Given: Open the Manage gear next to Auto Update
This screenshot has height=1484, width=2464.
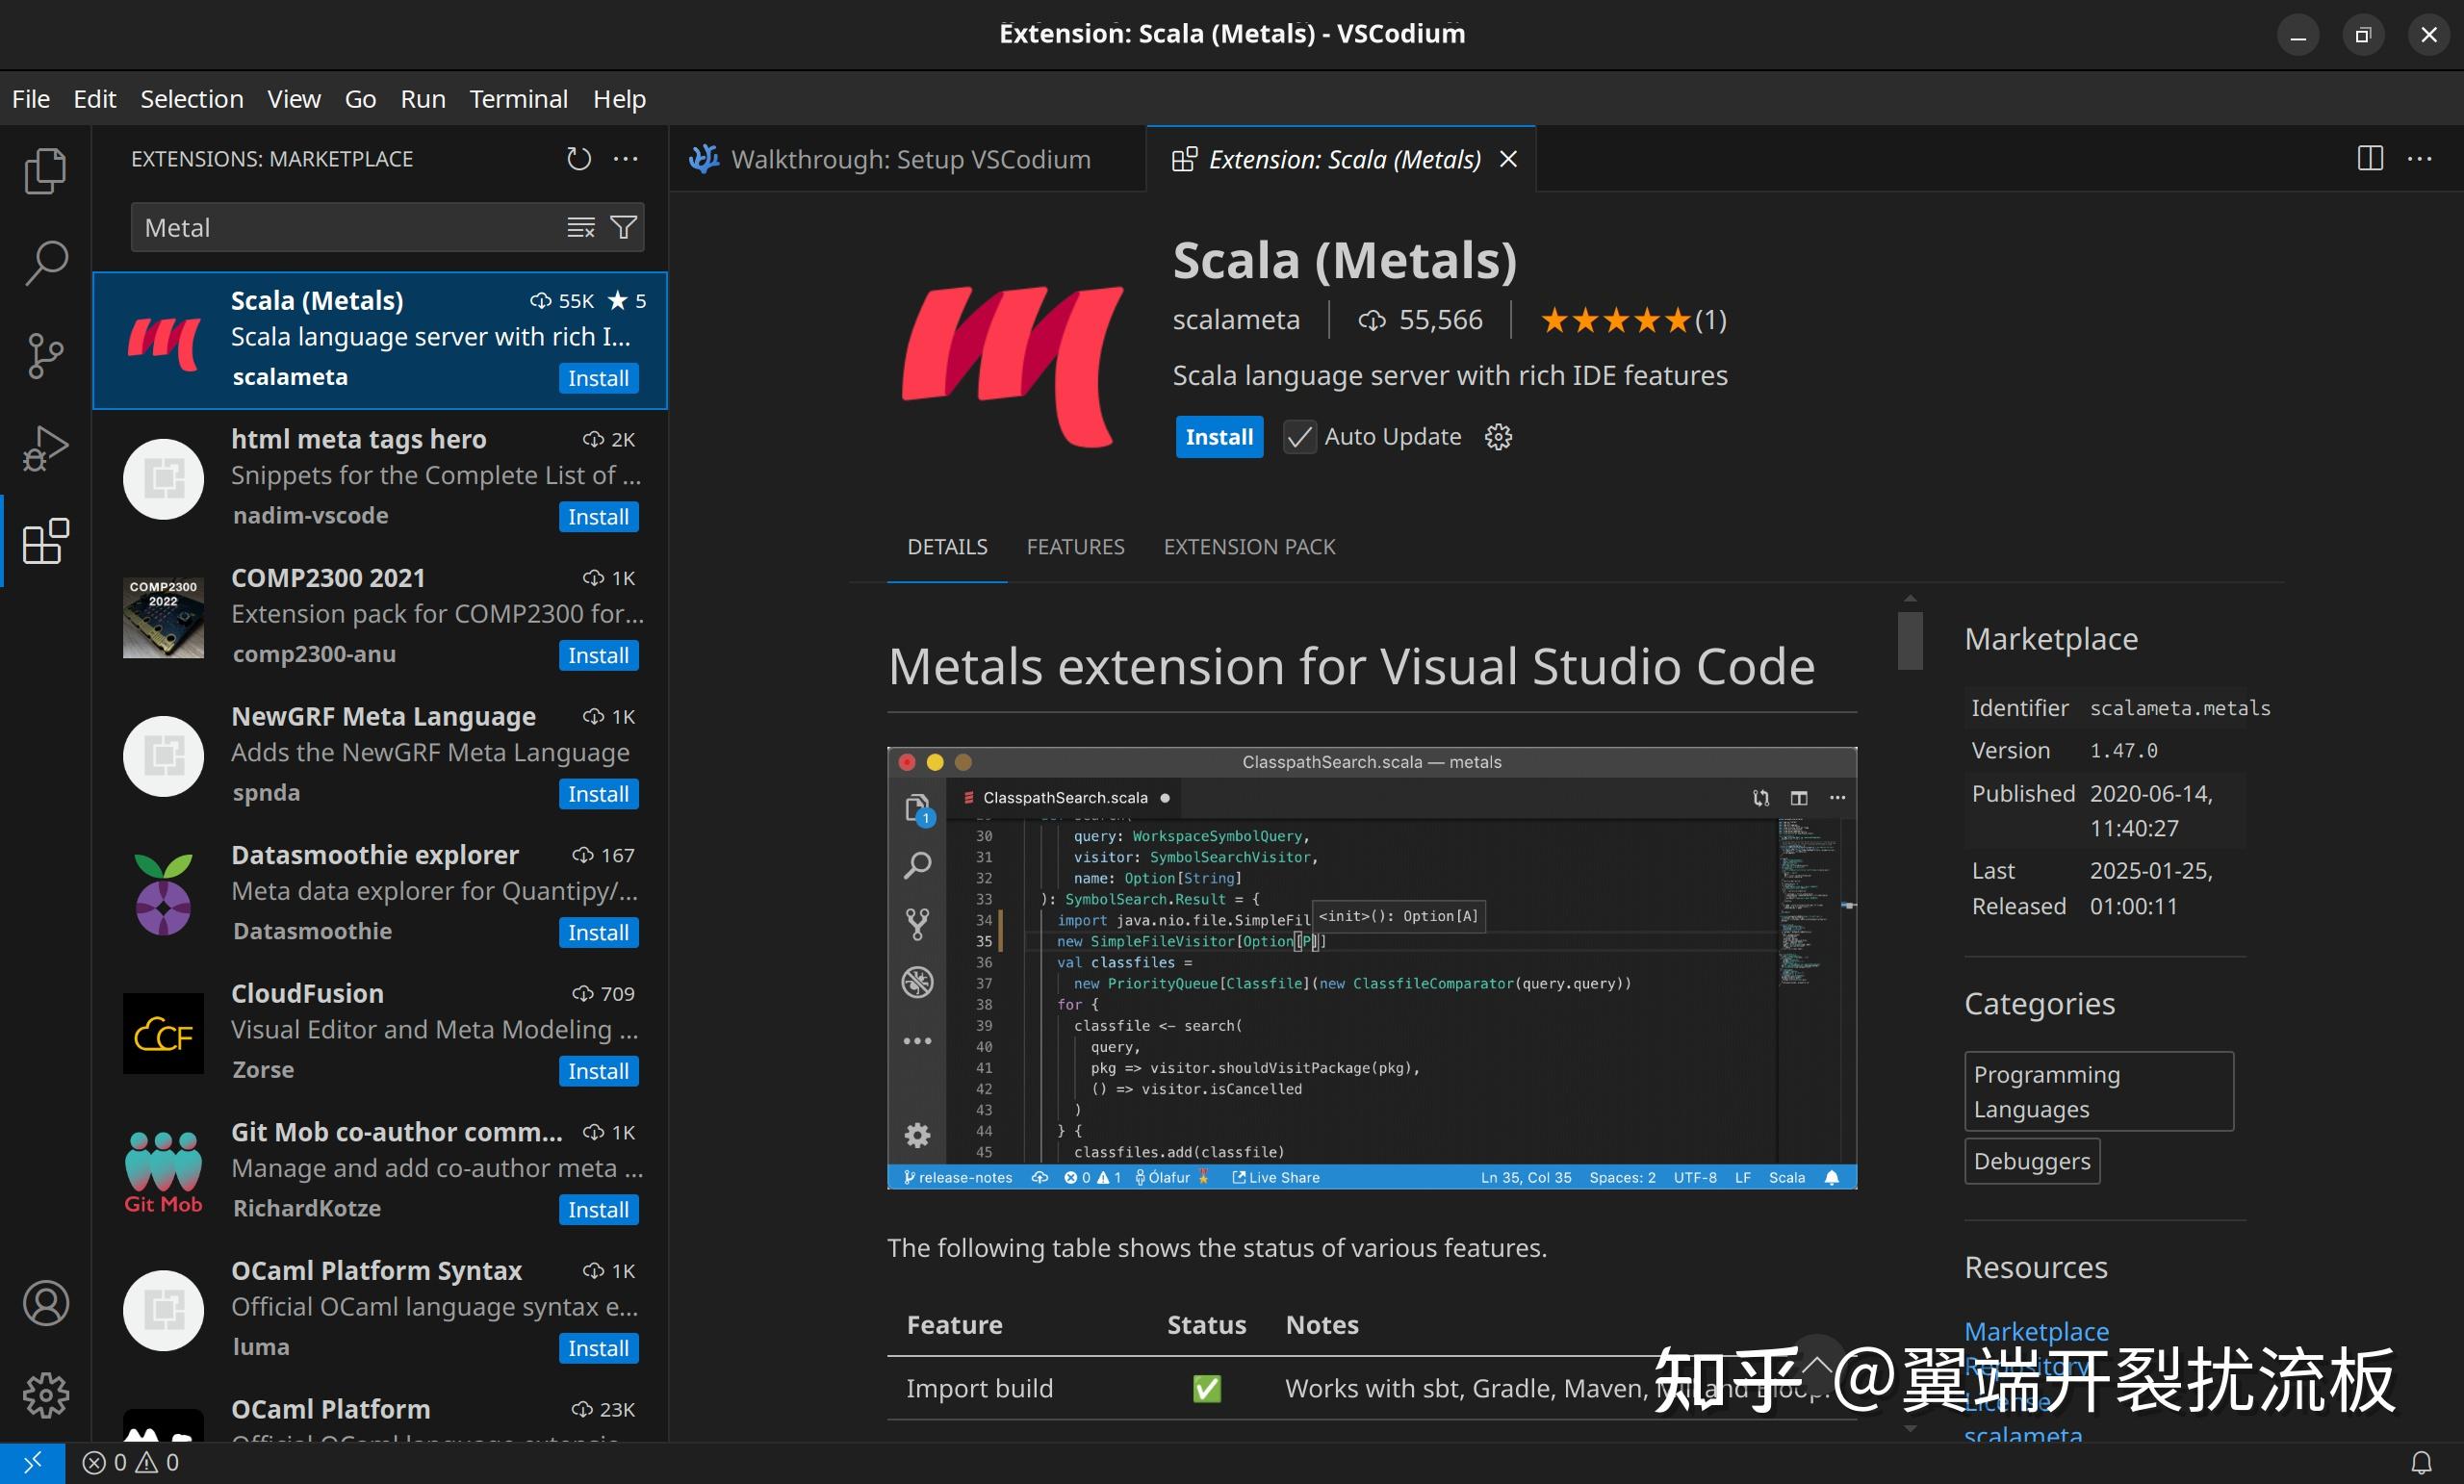Looking at the screenshot, I should pos(1497,437).
